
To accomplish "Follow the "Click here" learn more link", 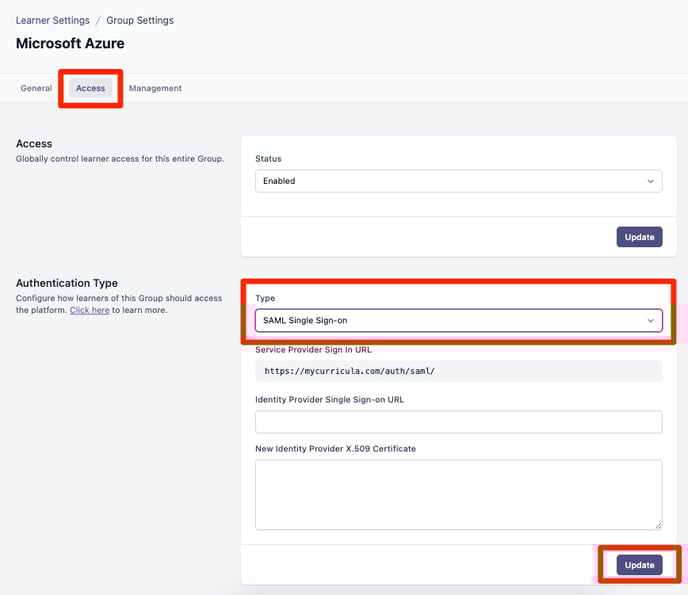I will pyautogui.click(x=90, y=310).
